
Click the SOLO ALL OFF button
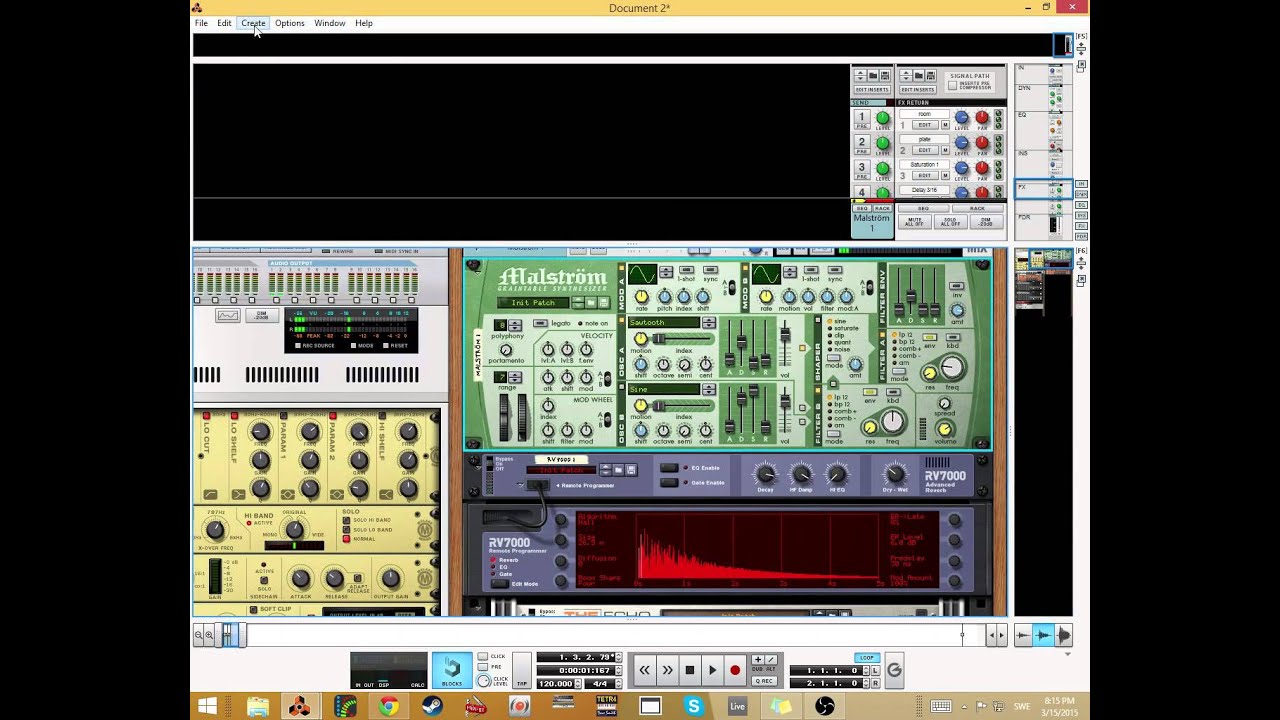950,222
